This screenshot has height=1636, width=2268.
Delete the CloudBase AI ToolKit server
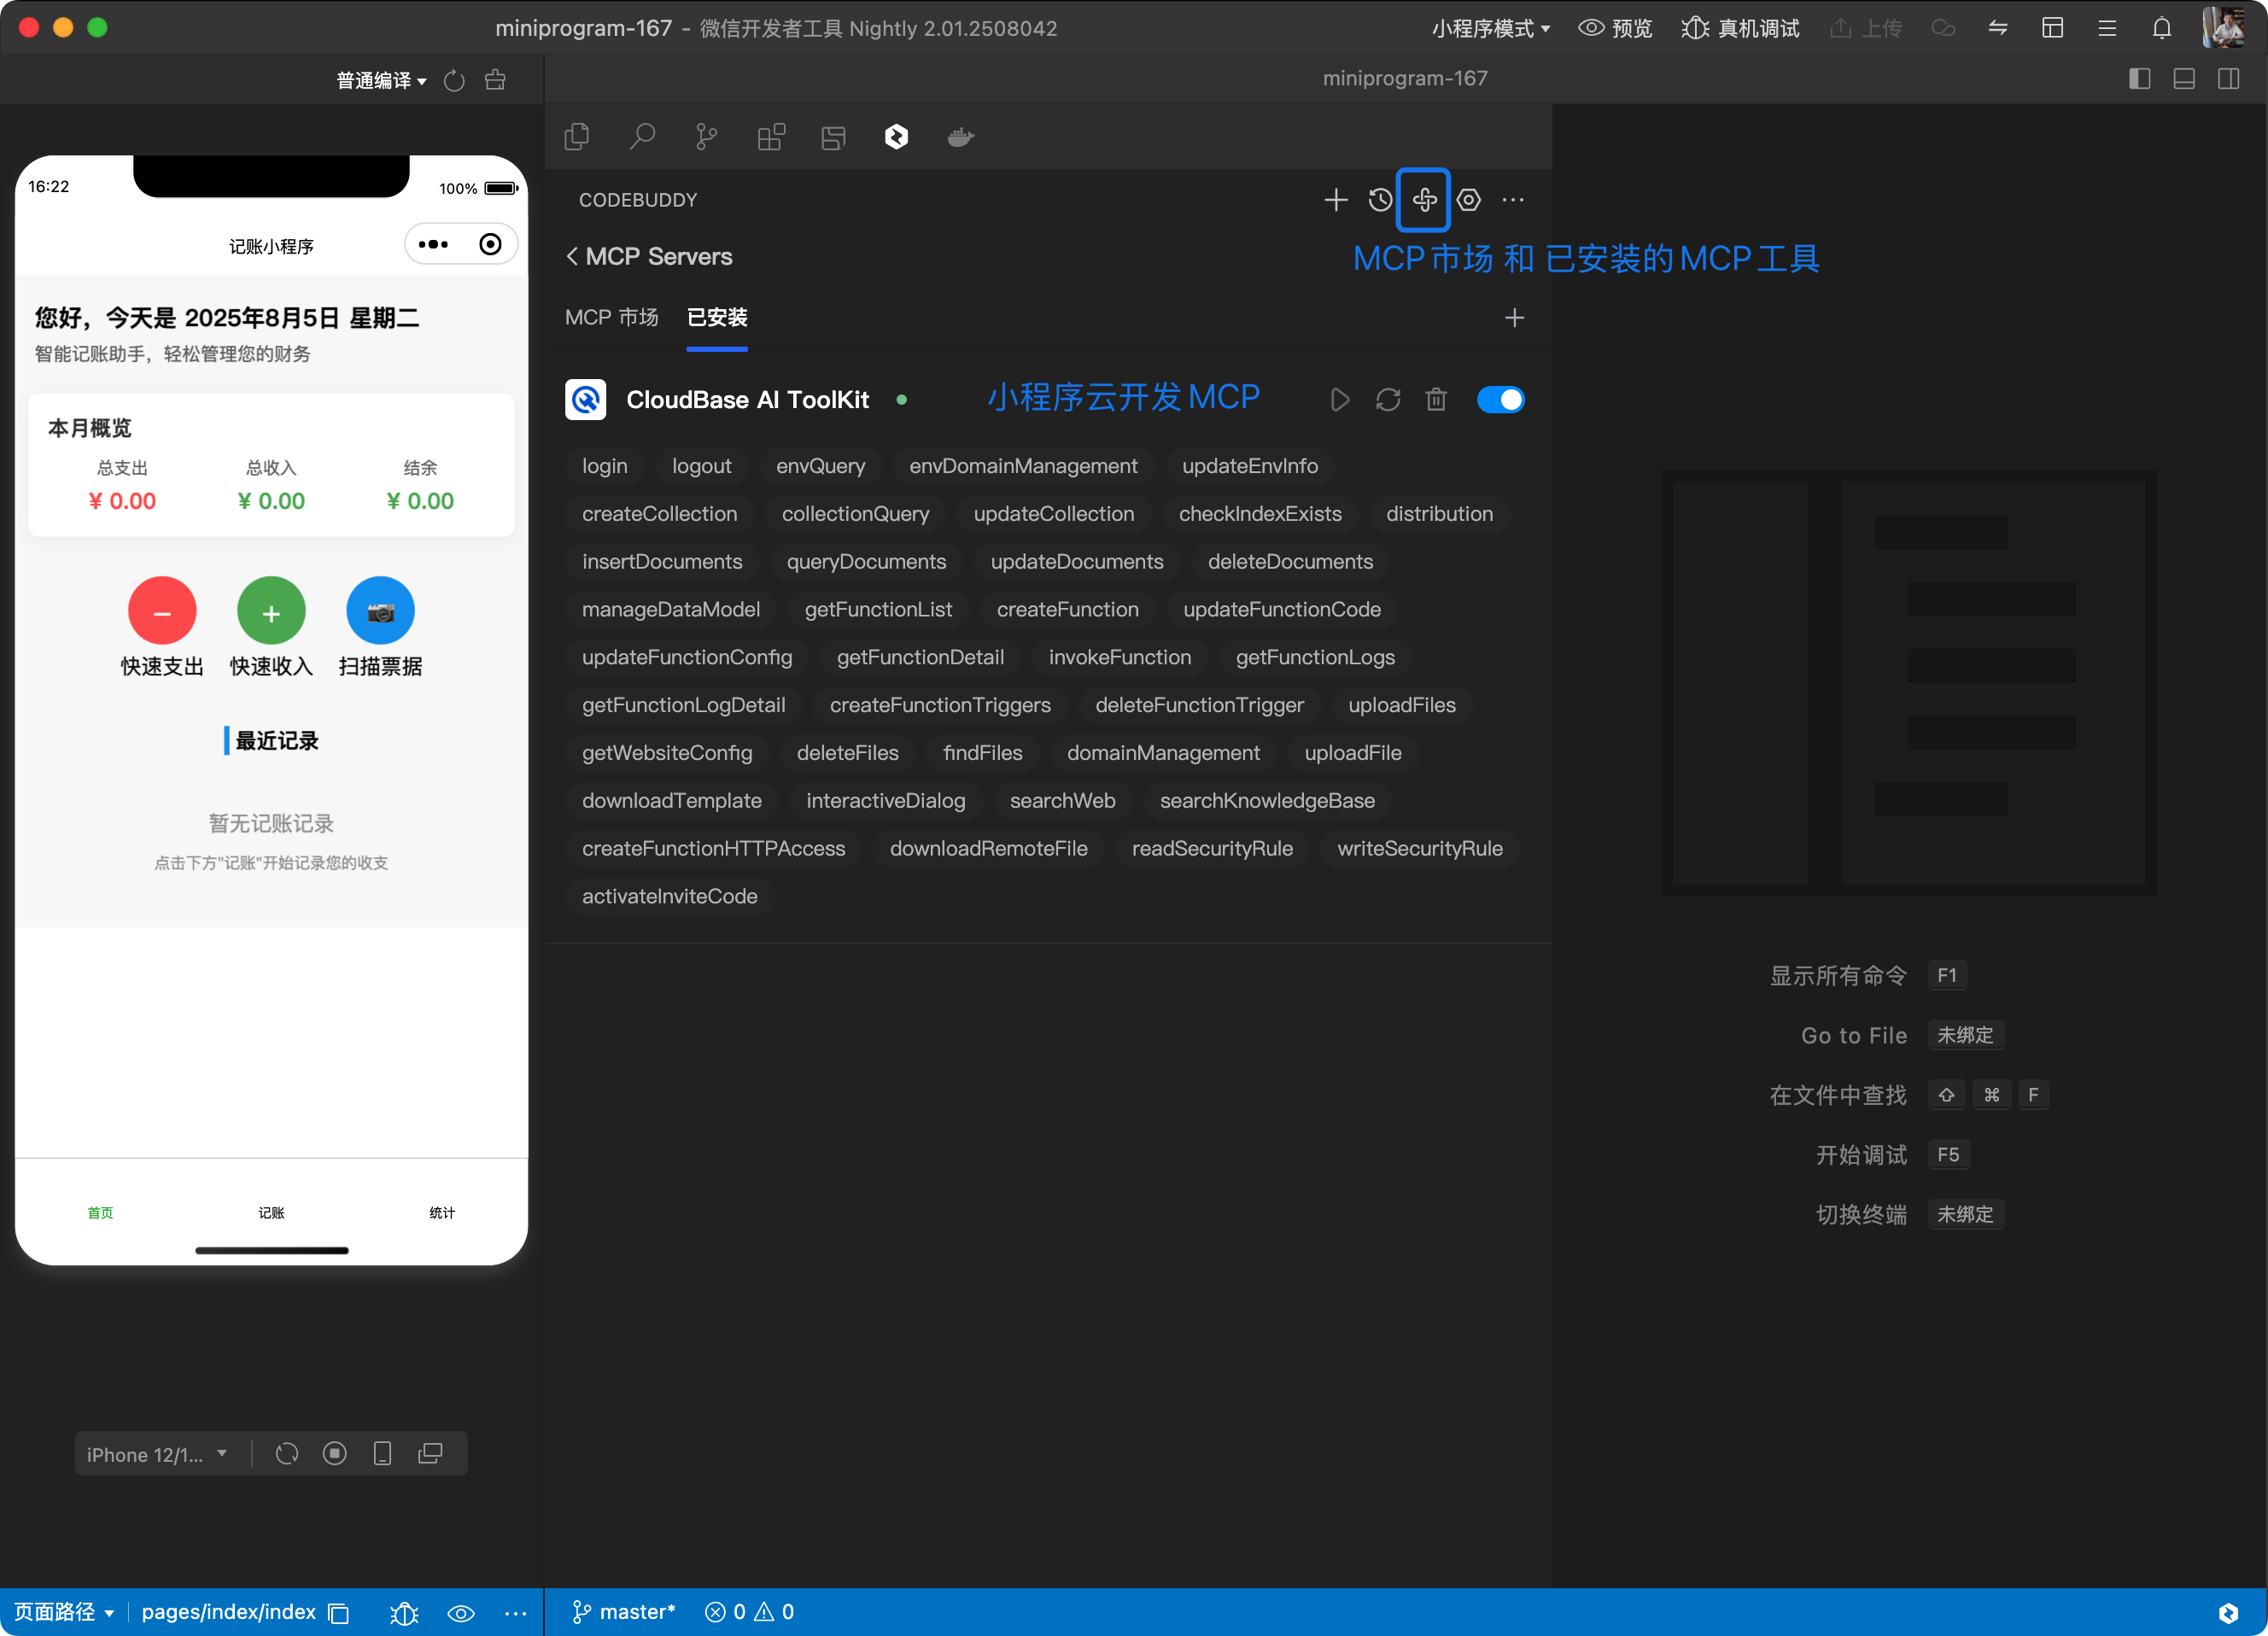1436,400
